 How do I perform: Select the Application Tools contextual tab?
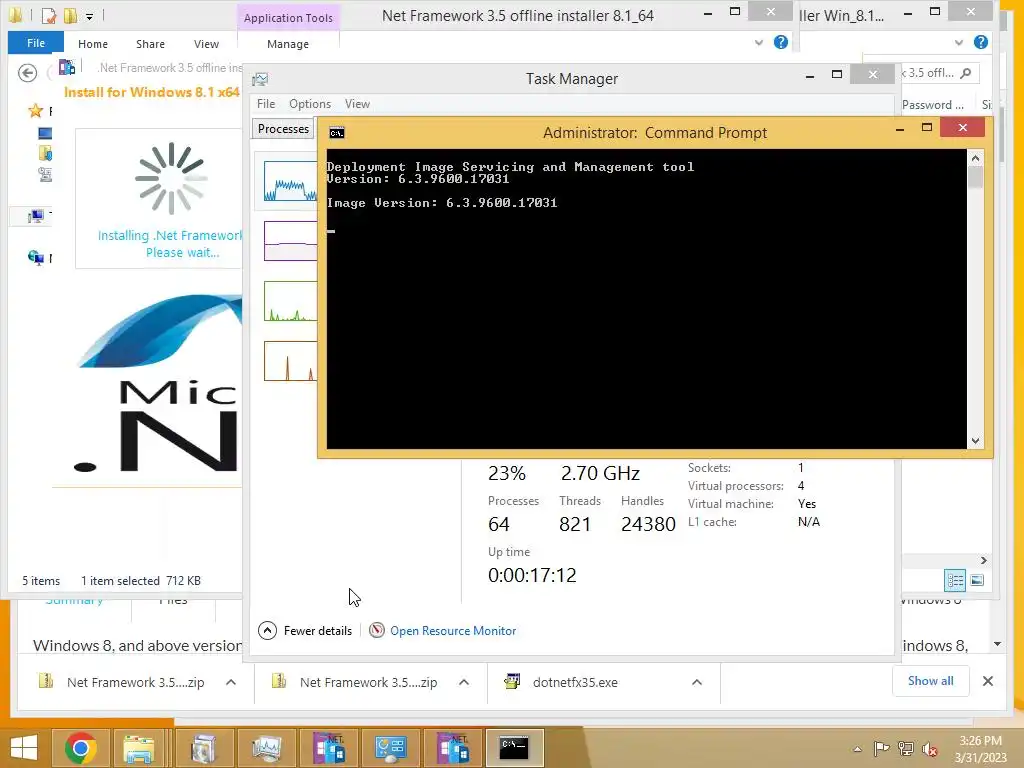pos(288,18)
